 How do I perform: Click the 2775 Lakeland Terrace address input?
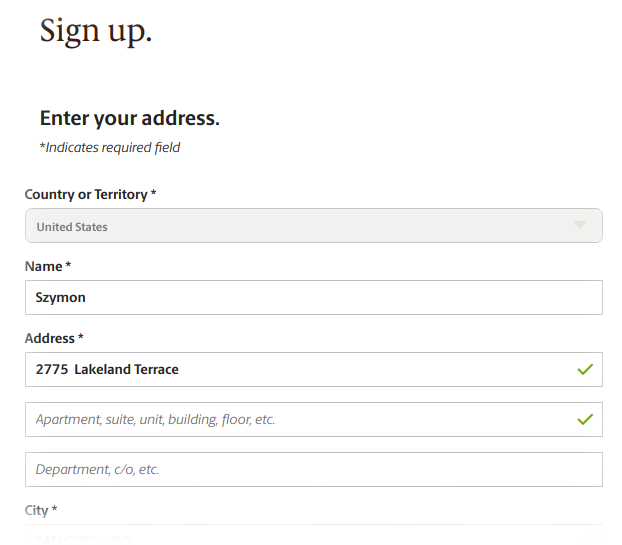[x=314, y=369]
